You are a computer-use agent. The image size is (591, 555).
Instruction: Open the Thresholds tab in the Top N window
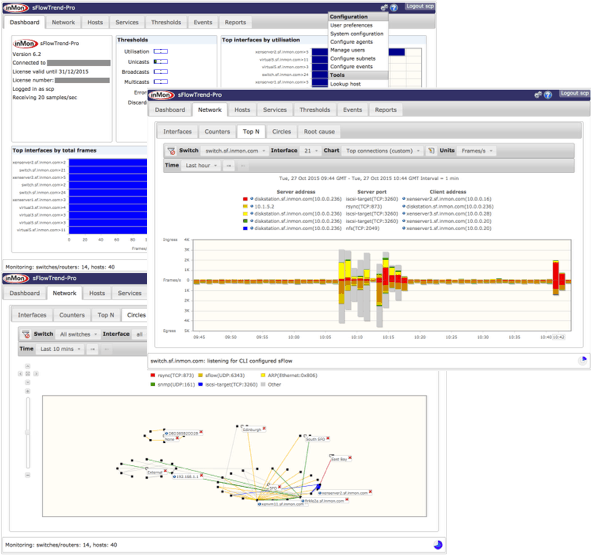[315, 110]
